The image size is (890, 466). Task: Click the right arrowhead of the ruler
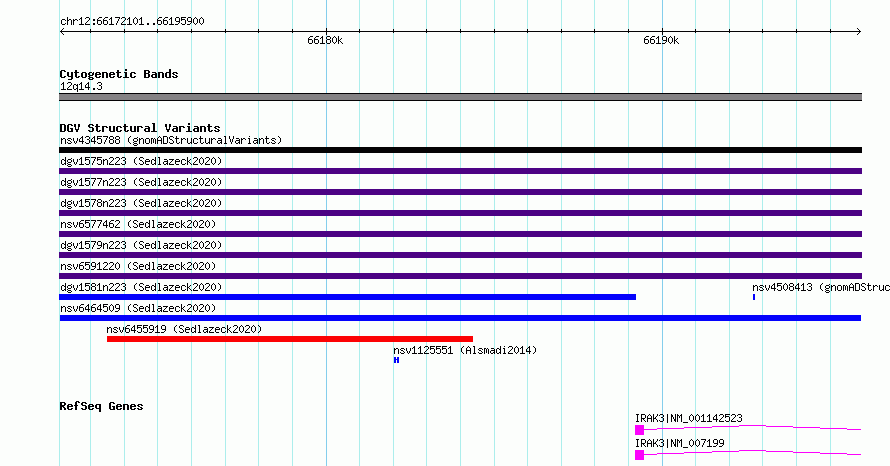coord(859,31)
